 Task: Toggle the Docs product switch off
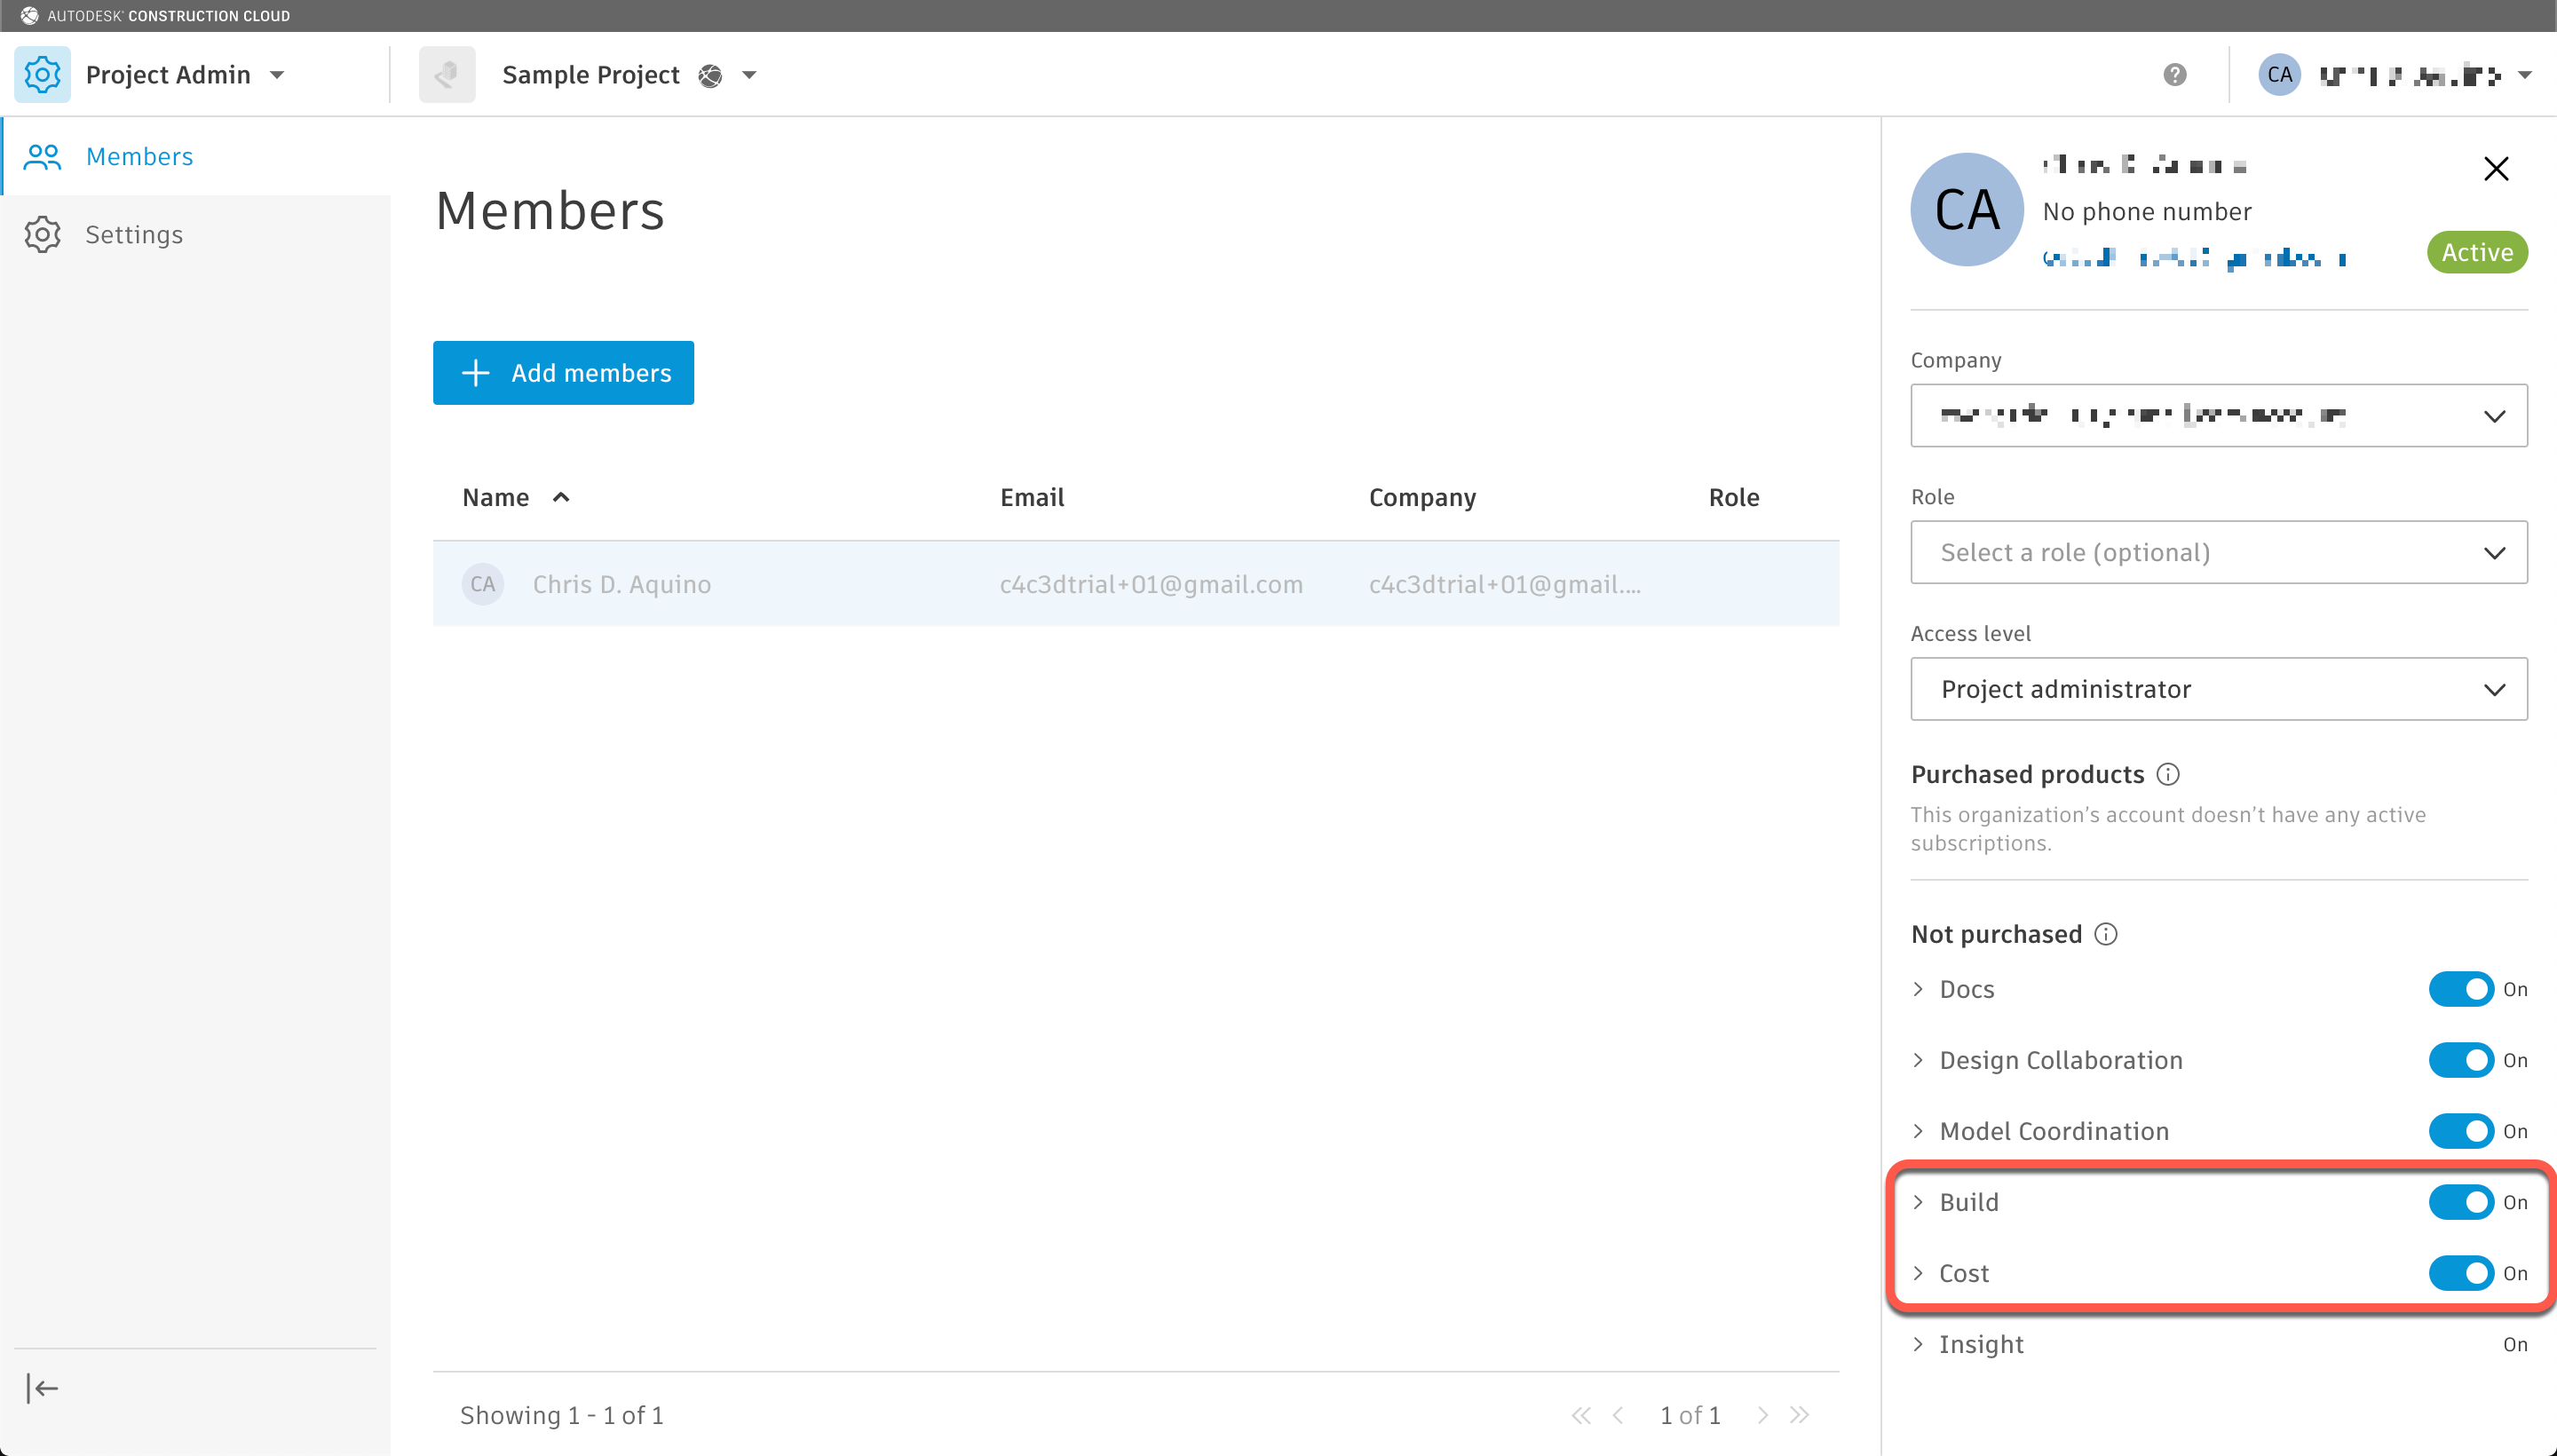click(x=2461, y=989)
